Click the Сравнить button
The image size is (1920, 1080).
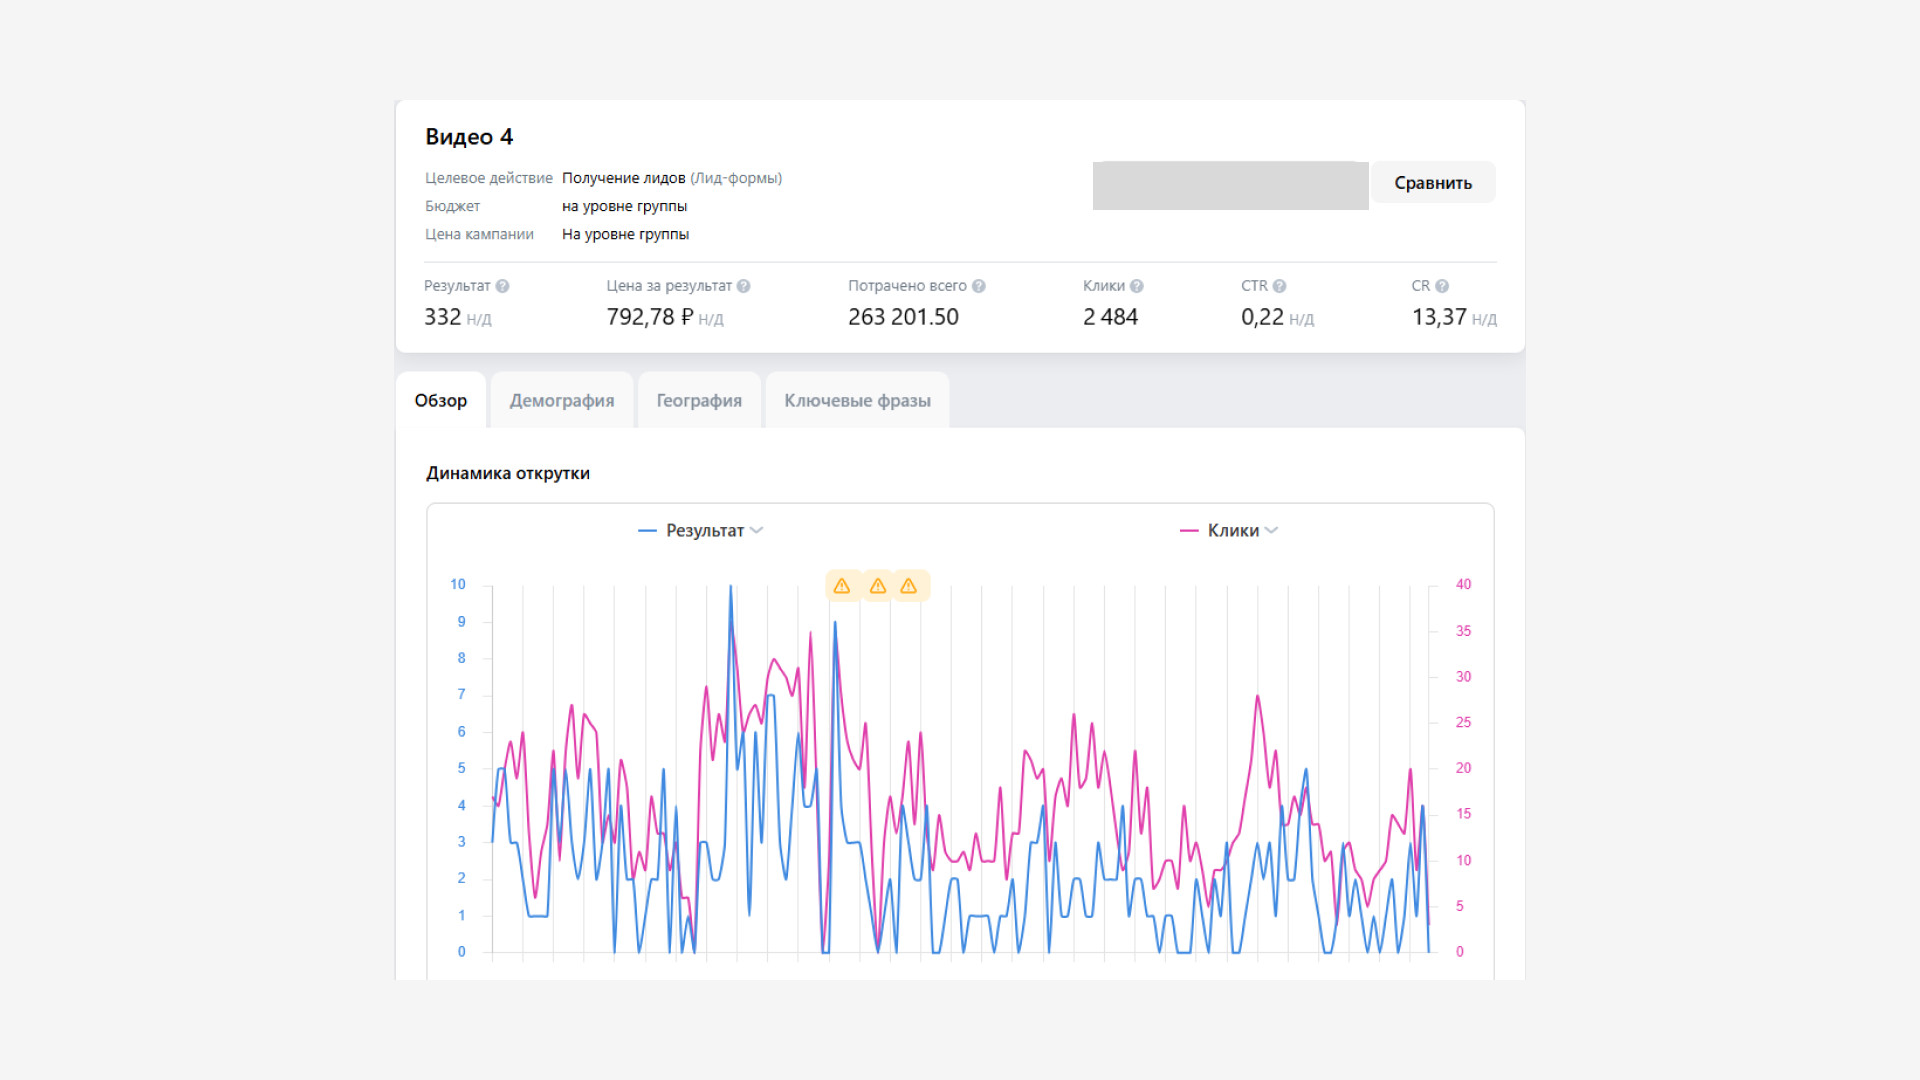click(1433, 183)
